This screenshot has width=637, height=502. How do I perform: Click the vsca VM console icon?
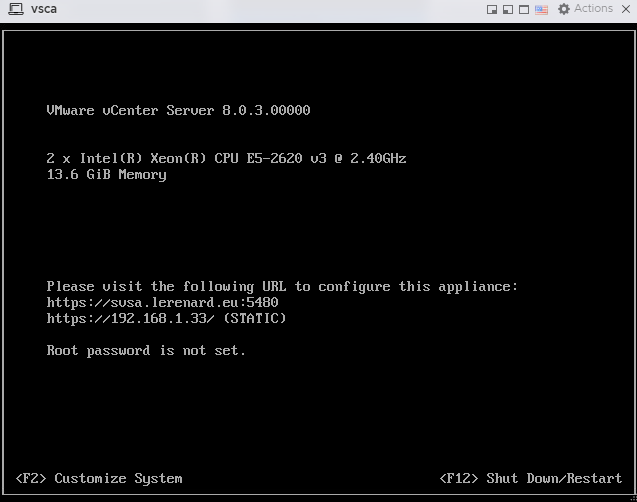(x=16, y=9)
